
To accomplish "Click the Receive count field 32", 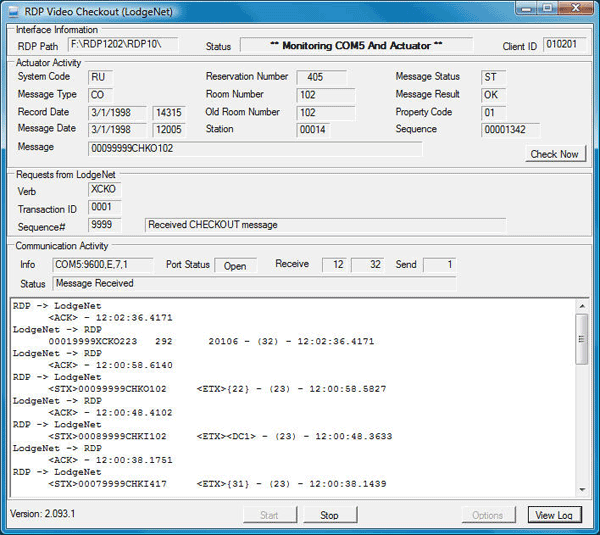I will click(368, 265).
